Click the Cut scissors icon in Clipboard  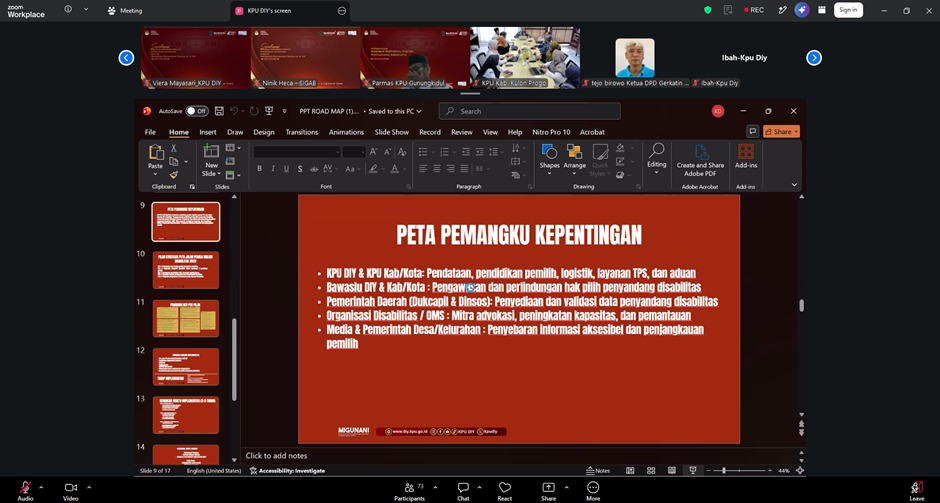tap(174, 148)
